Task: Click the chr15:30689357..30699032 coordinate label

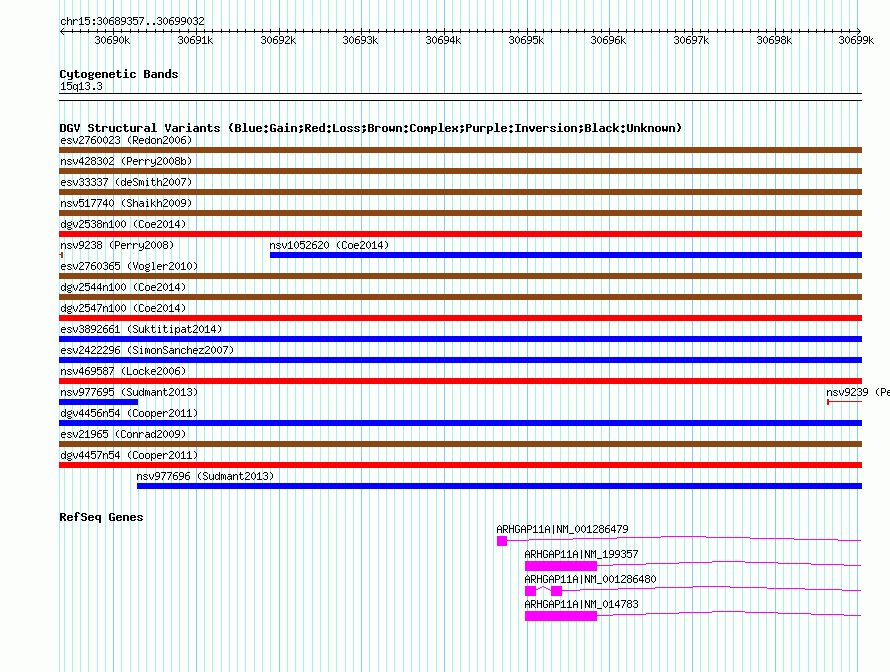Action: [x=132, y=21]
